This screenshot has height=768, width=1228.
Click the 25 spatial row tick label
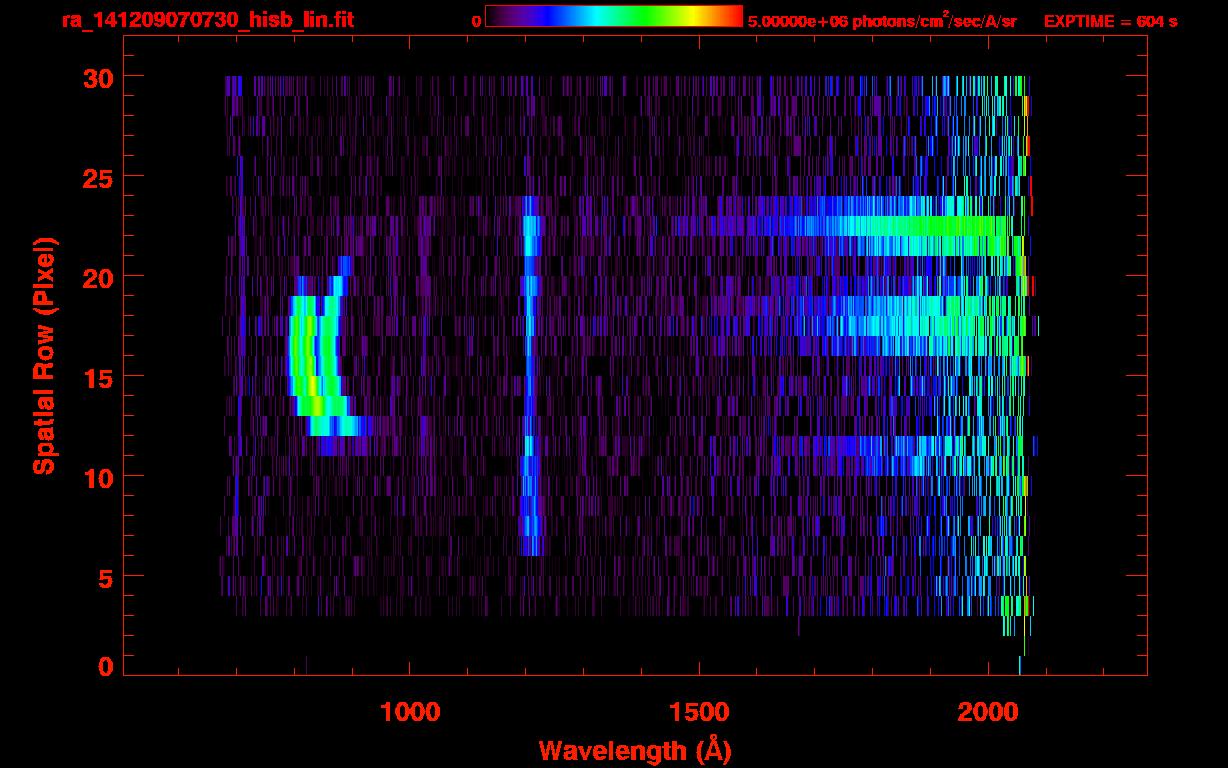coord(99,177)
